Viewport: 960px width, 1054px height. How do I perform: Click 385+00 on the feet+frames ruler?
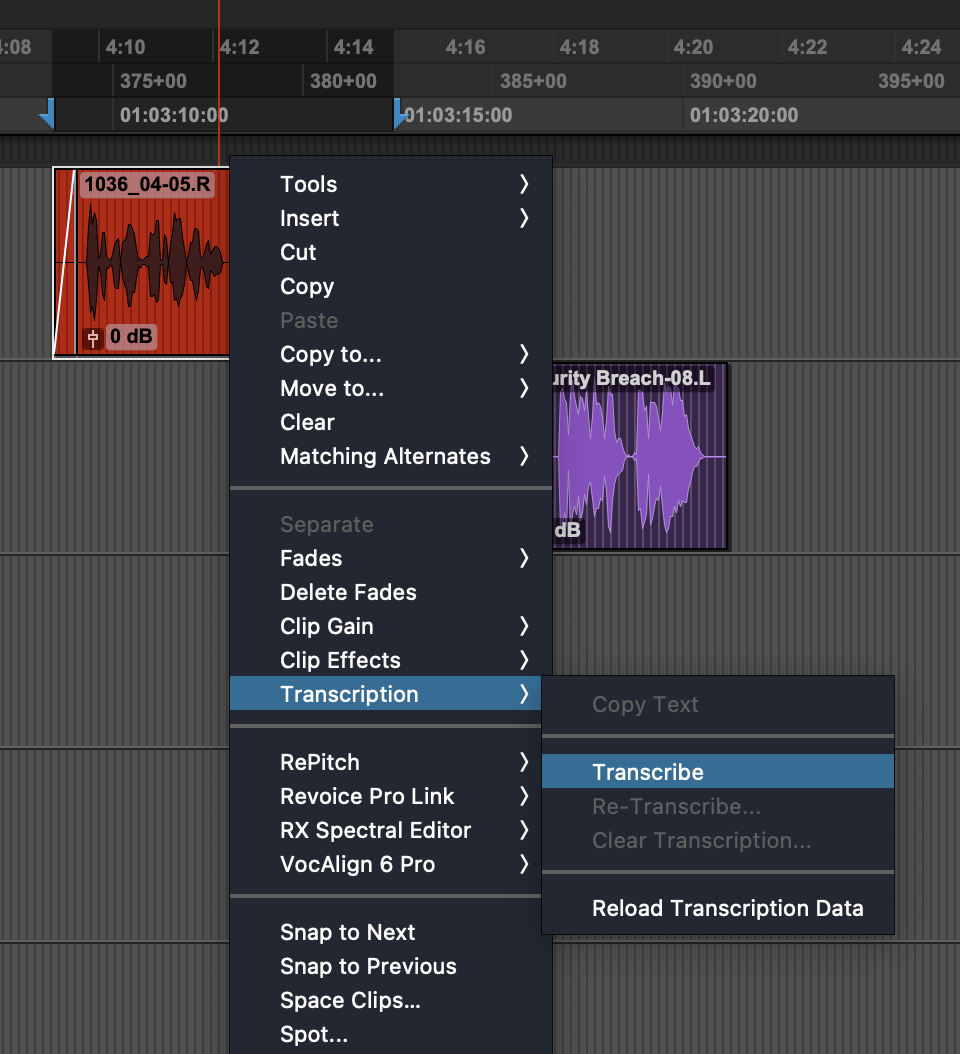click(533, 81)
